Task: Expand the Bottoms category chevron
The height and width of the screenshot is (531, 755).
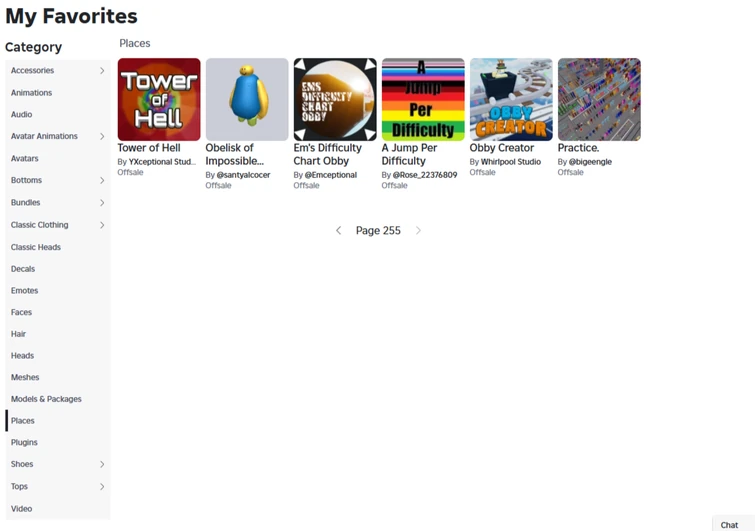Action: point(102,181)
